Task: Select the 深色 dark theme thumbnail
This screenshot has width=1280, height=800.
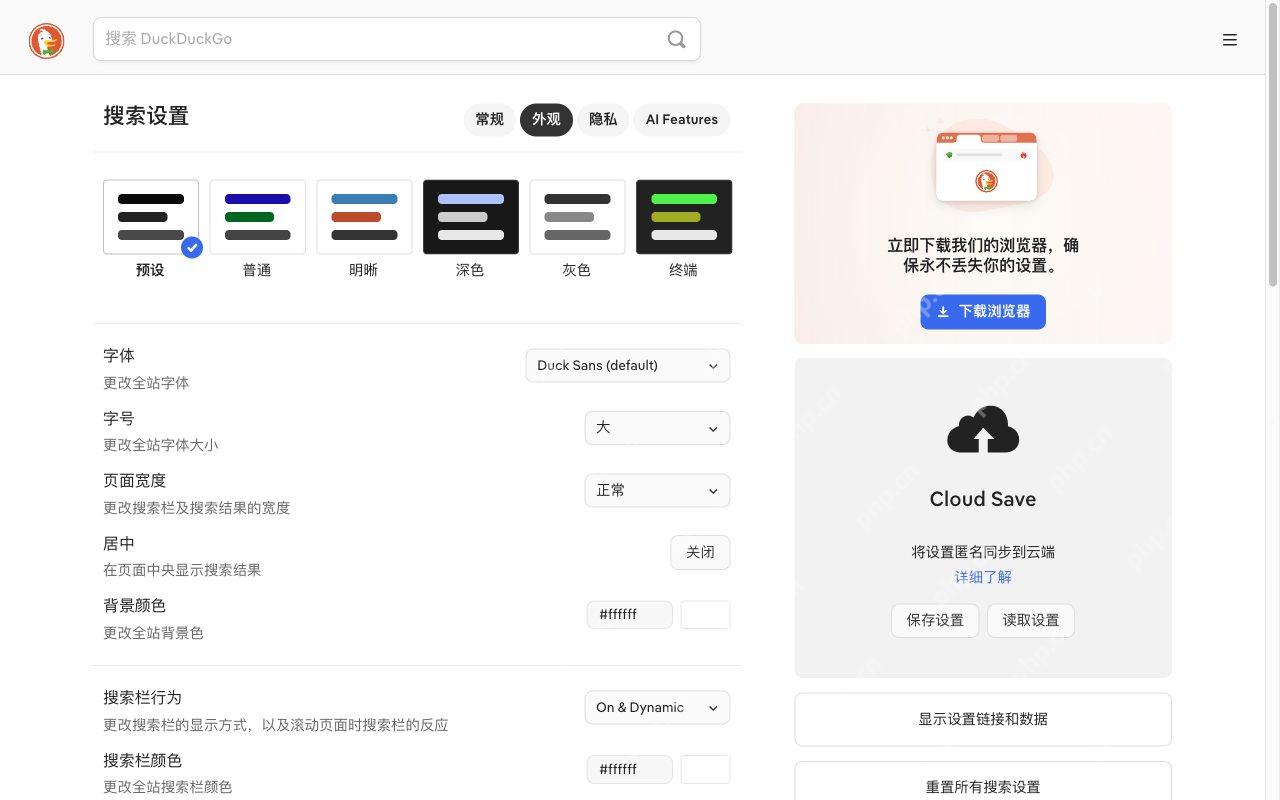Action: tap(471, 217)
